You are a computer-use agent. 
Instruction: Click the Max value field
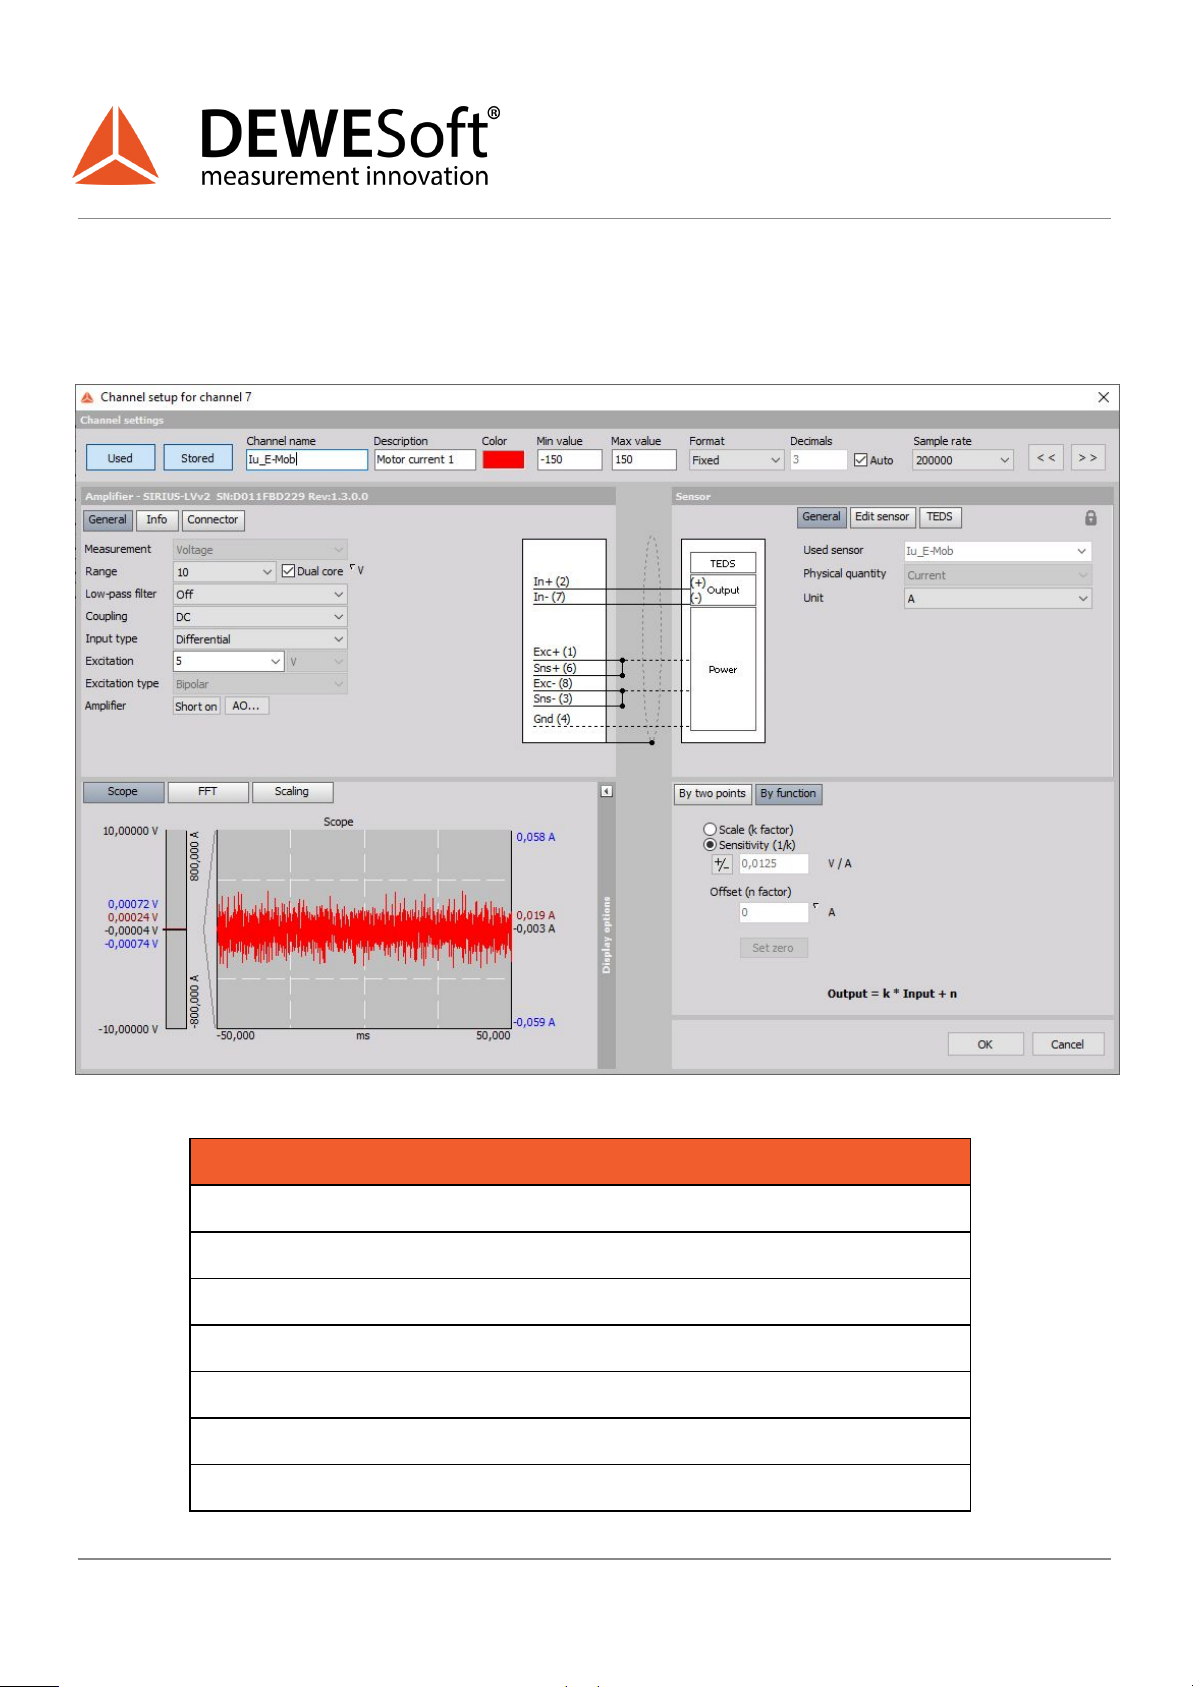coord(644,460)
